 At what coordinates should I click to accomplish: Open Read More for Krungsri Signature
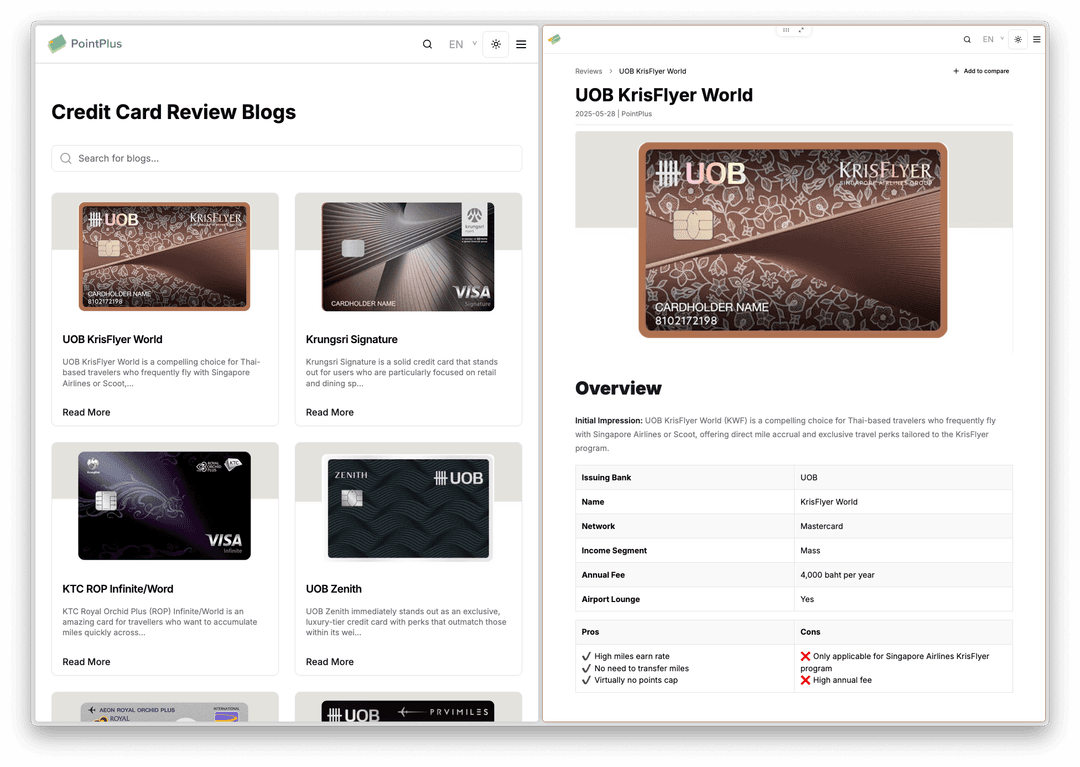tap(330, 412)
